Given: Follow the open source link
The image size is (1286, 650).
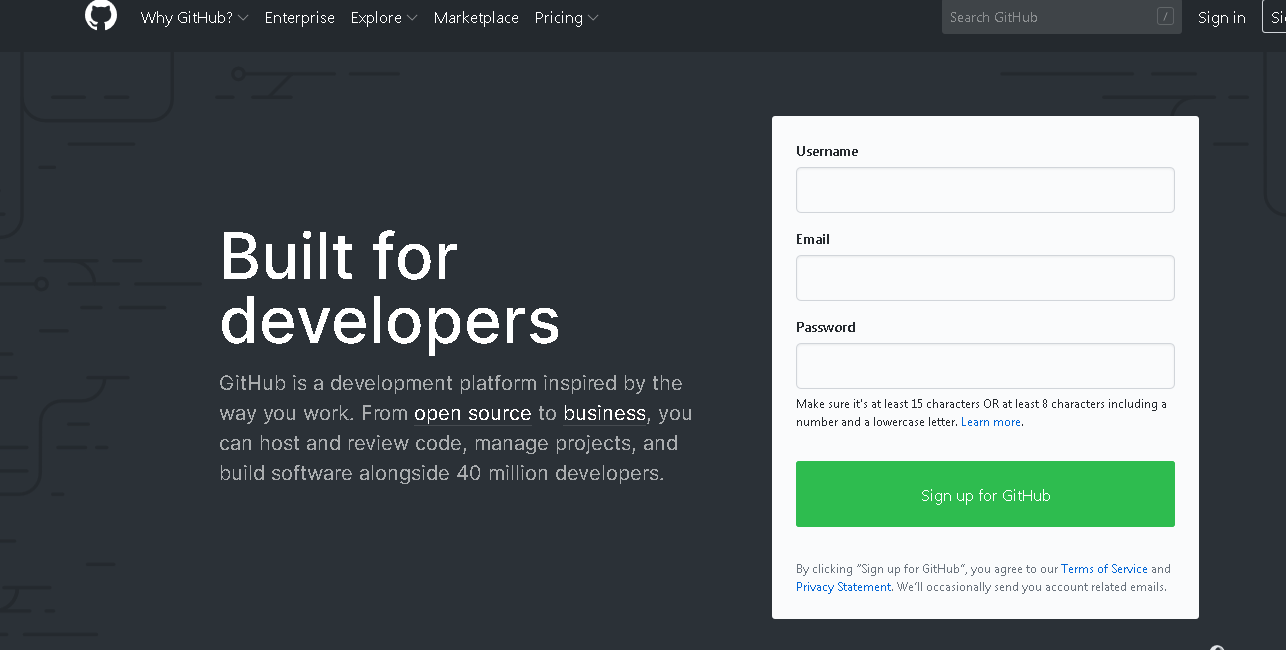Looking at the screenshot, I should click(x=472, y=413).
